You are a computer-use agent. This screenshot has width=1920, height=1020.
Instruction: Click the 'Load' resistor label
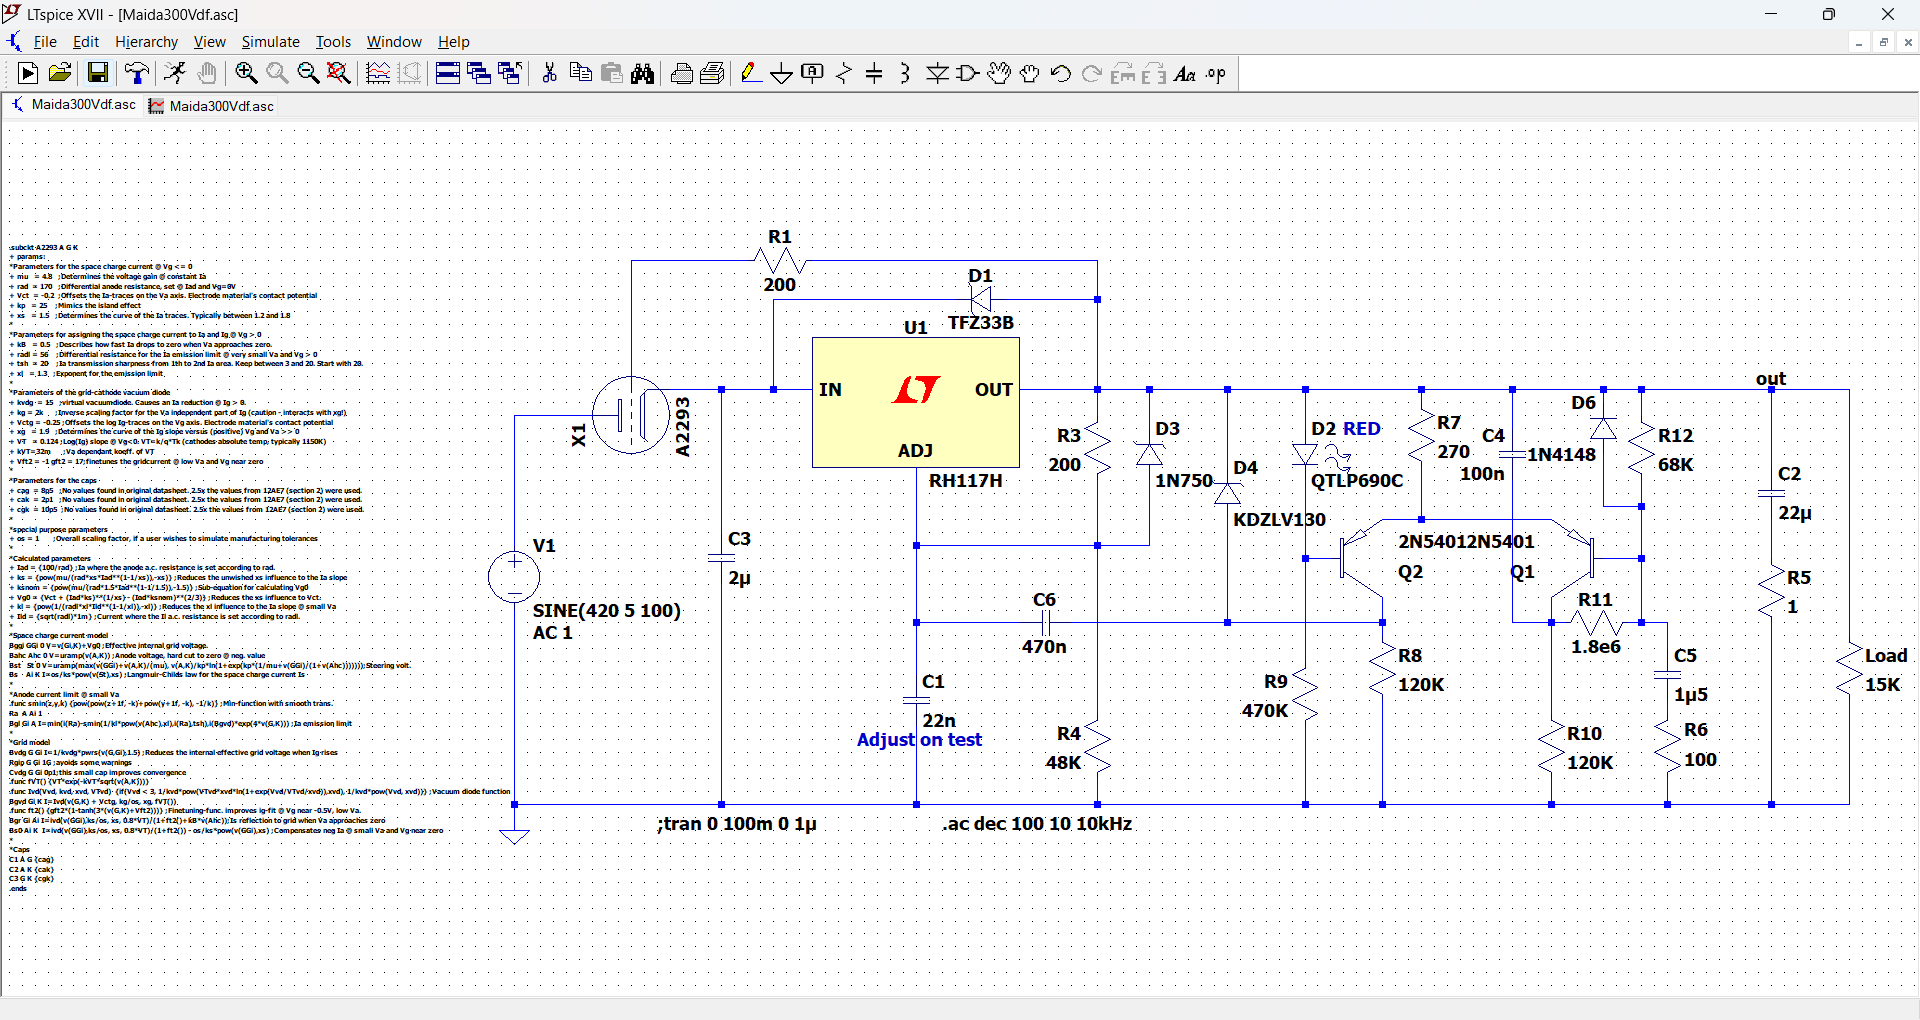click(x=1886, y=656)
